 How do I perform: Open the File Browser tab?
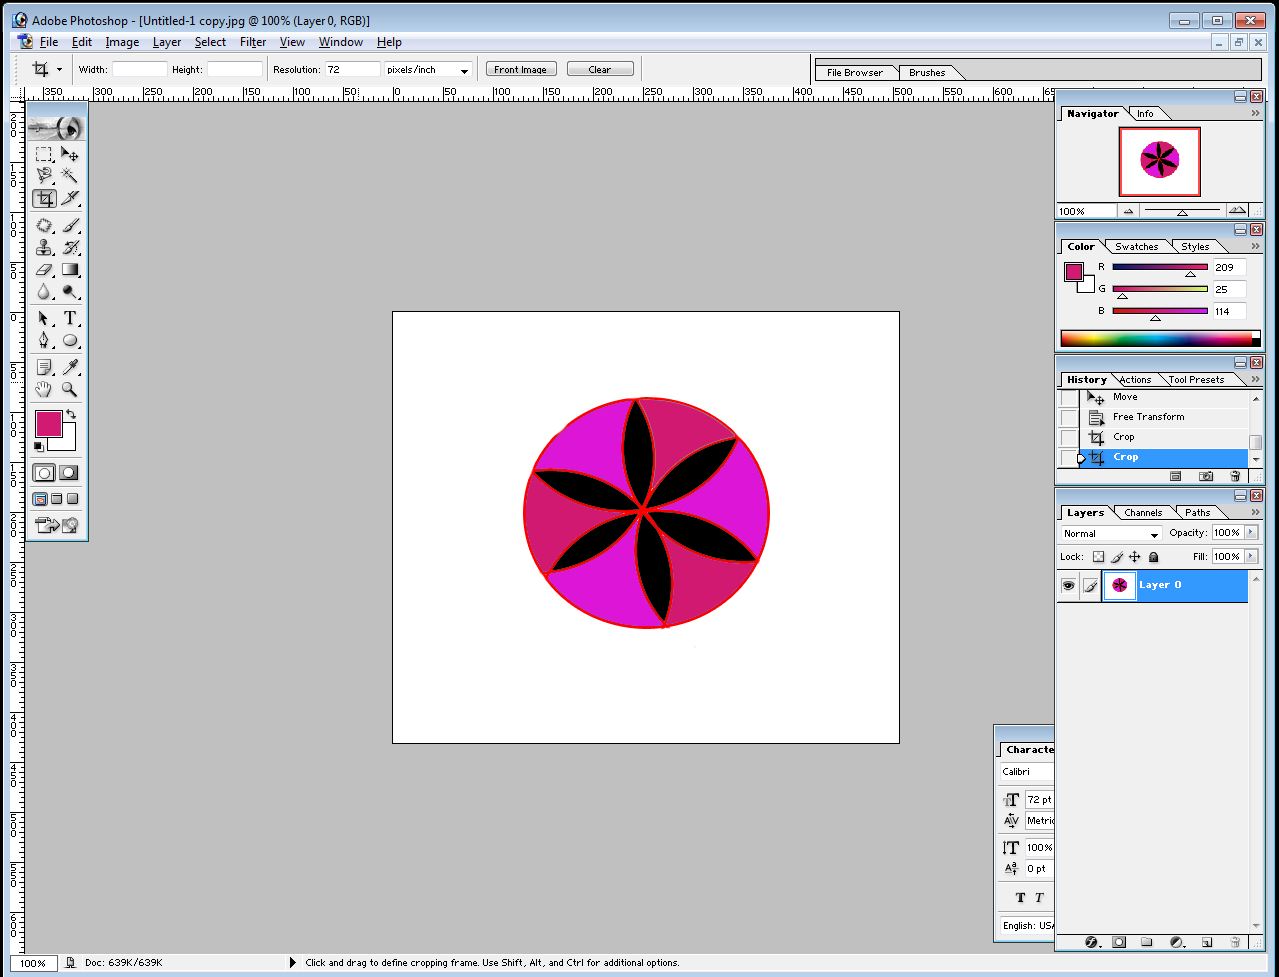click(x=855, y=73)
